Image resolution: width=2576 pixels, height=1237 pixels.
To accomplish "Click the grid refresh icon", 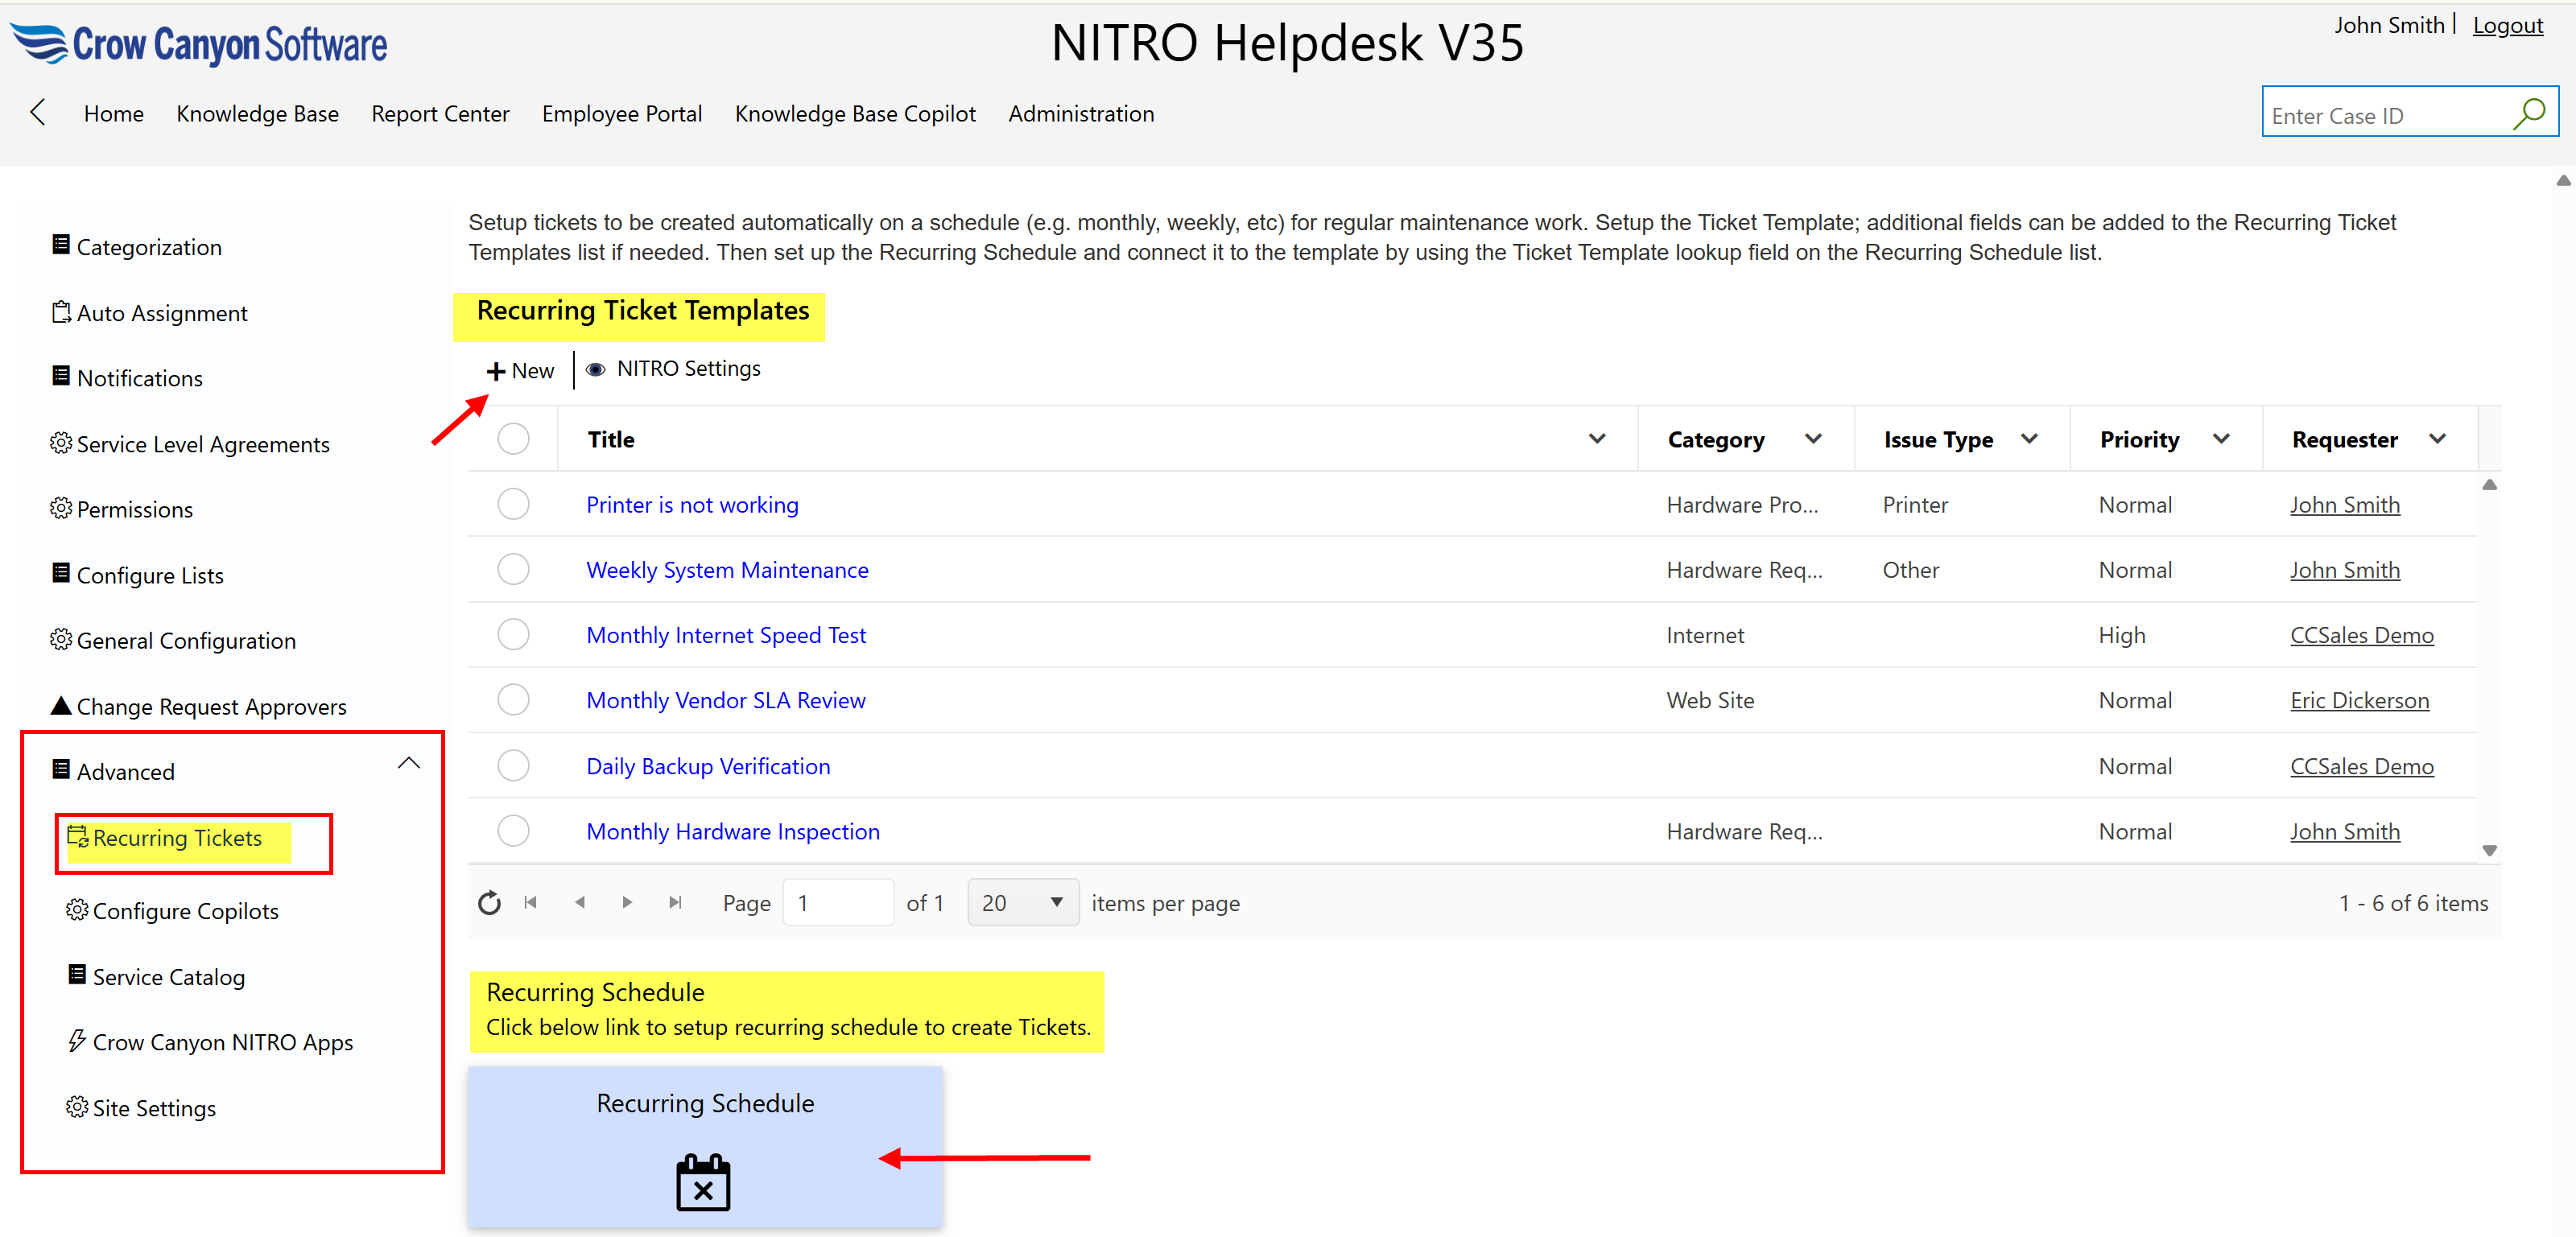I will (x=489, y=903).
